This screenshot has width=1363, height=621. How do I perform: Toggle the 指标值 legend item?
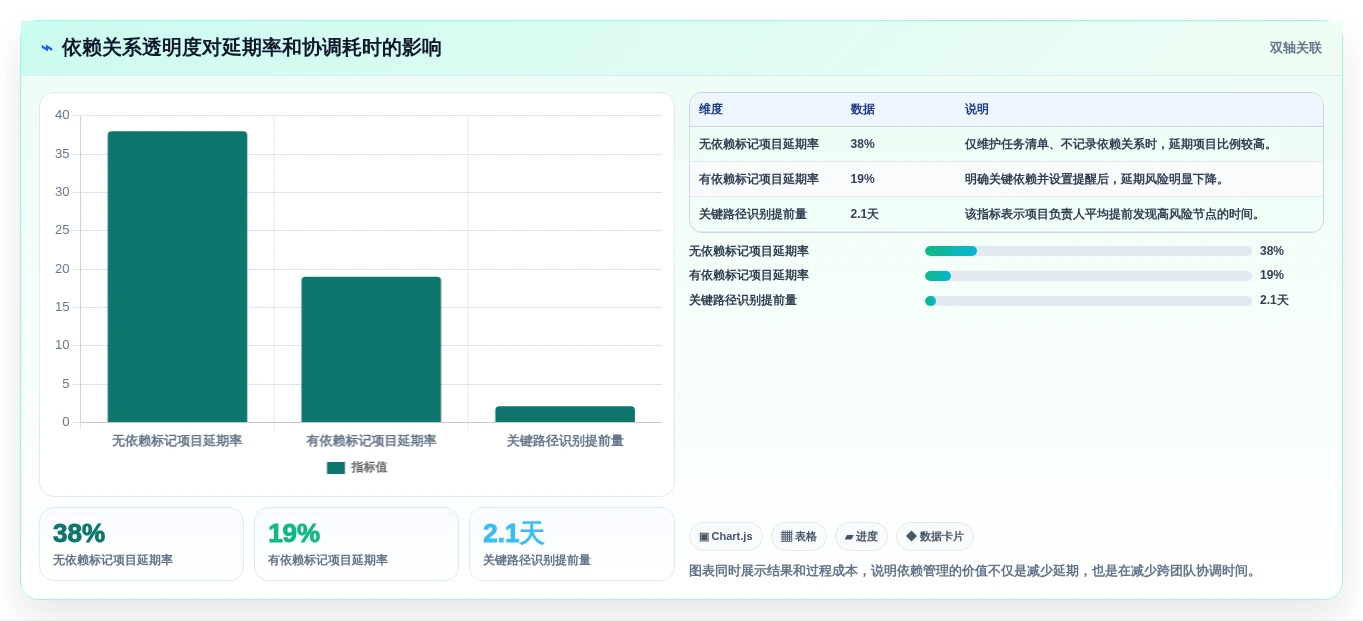click(357, 467)
